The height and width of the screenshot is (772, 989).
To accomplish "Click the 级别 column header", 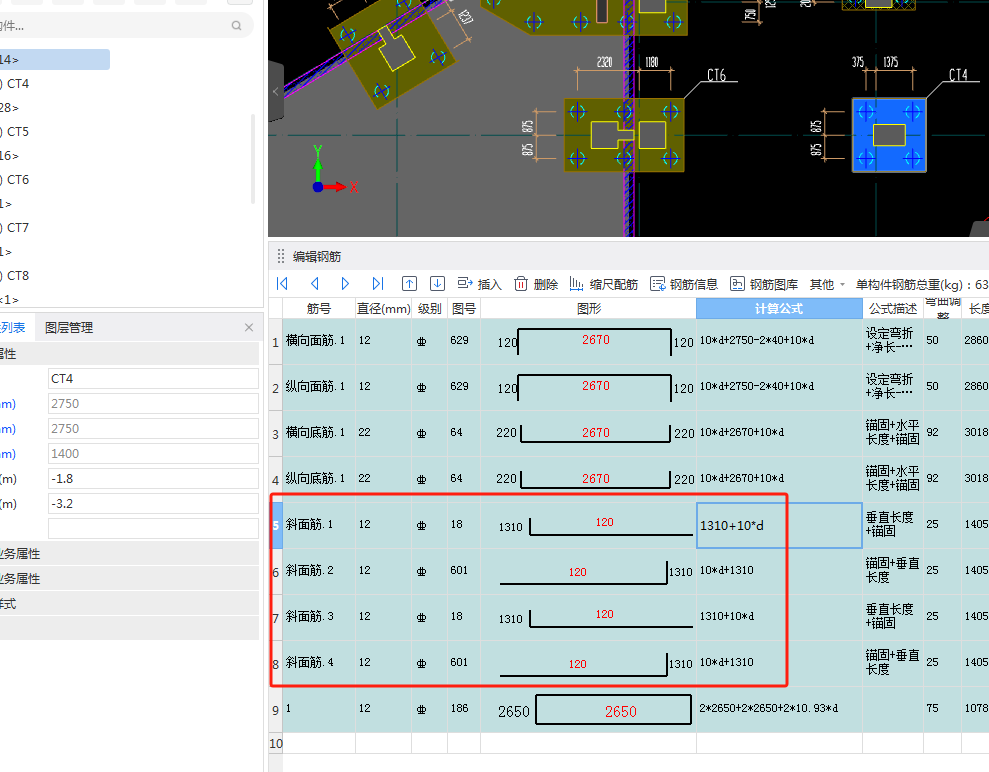I will click(x=430, y=308).
